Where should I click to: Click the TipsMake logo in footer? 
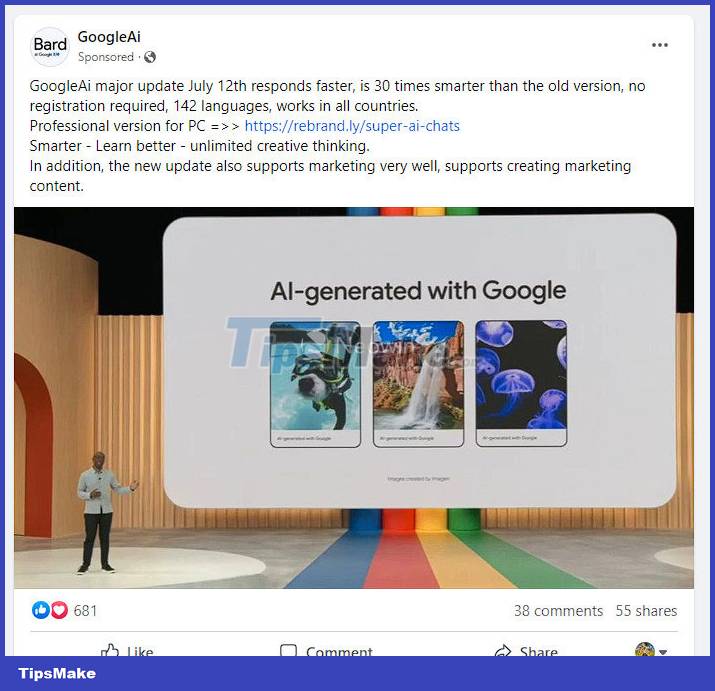point(57,673)
